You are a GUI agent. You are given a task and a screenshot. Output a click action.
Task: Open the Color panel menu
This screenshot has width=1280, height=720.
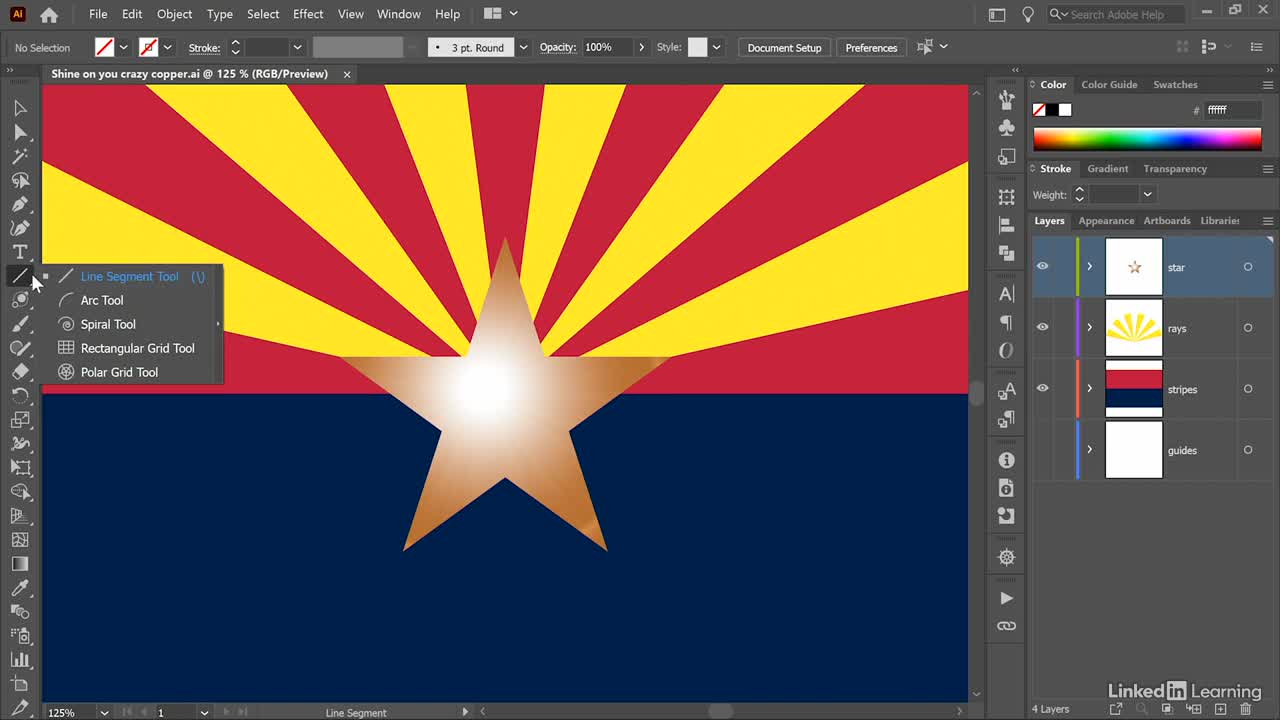(x=1268, y=85)
